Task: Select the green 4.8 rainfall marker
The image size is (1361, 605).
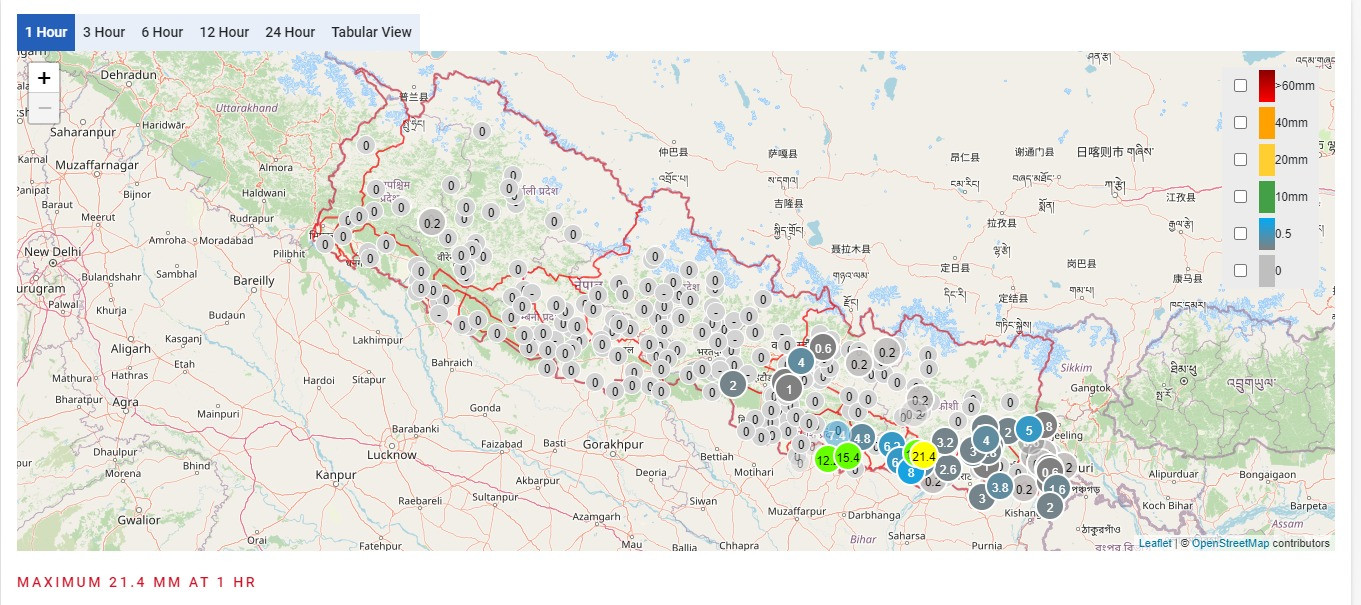Action: (862, 438)
